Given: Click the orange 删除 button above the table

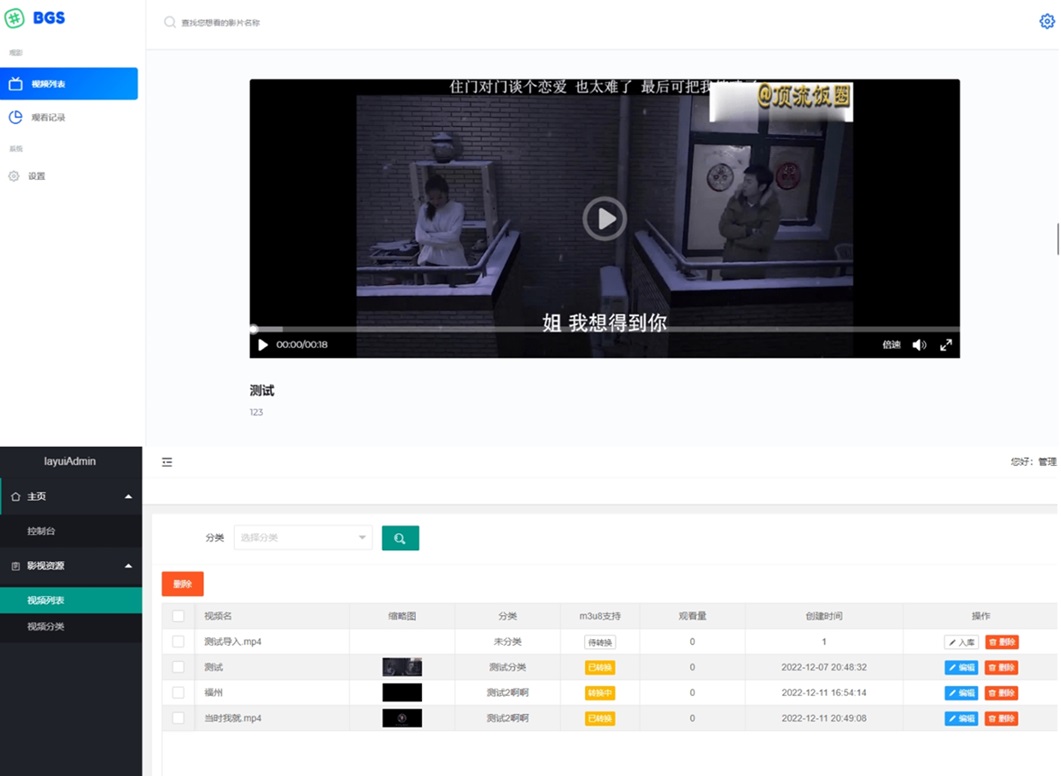Looking at the screenshot, I should point(182,584).
